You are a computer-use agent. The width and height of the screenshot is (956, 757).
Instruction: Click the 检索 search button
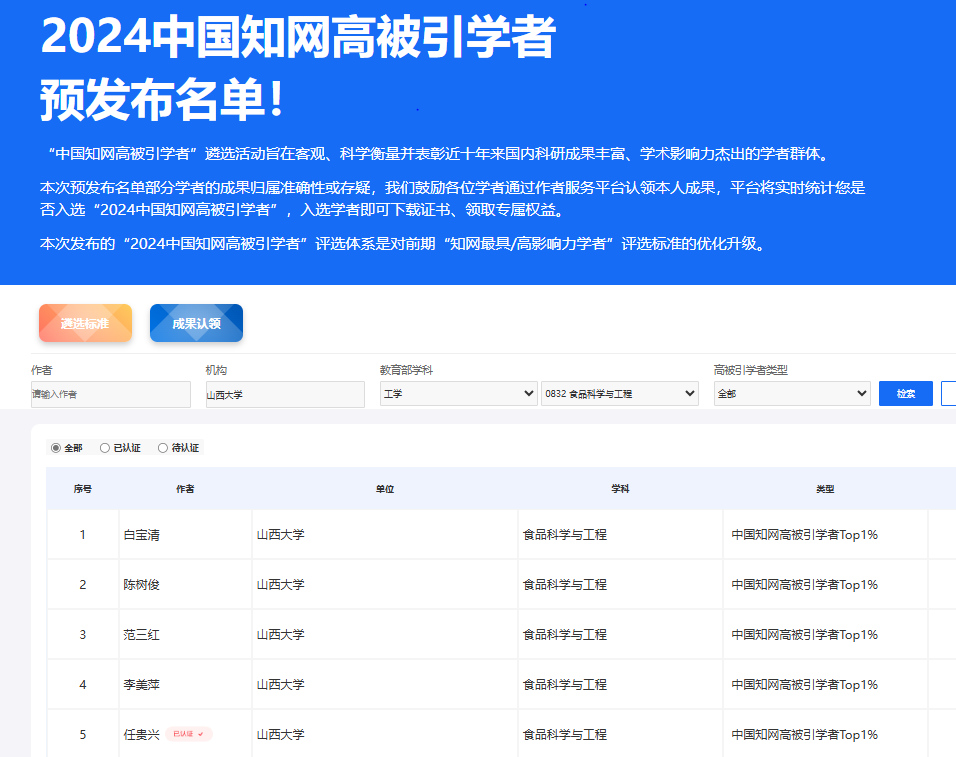coord(905,394)
